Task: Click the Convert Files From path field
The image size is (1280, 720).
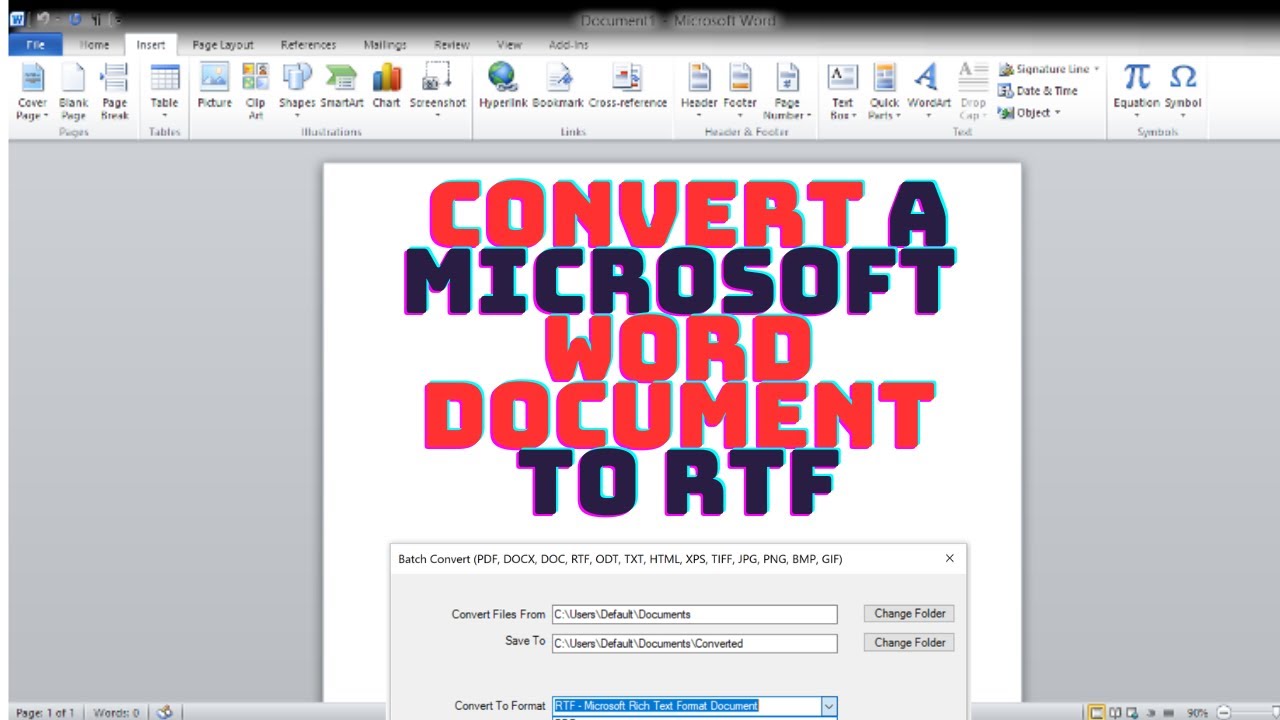Action: (x=694, y=614)
